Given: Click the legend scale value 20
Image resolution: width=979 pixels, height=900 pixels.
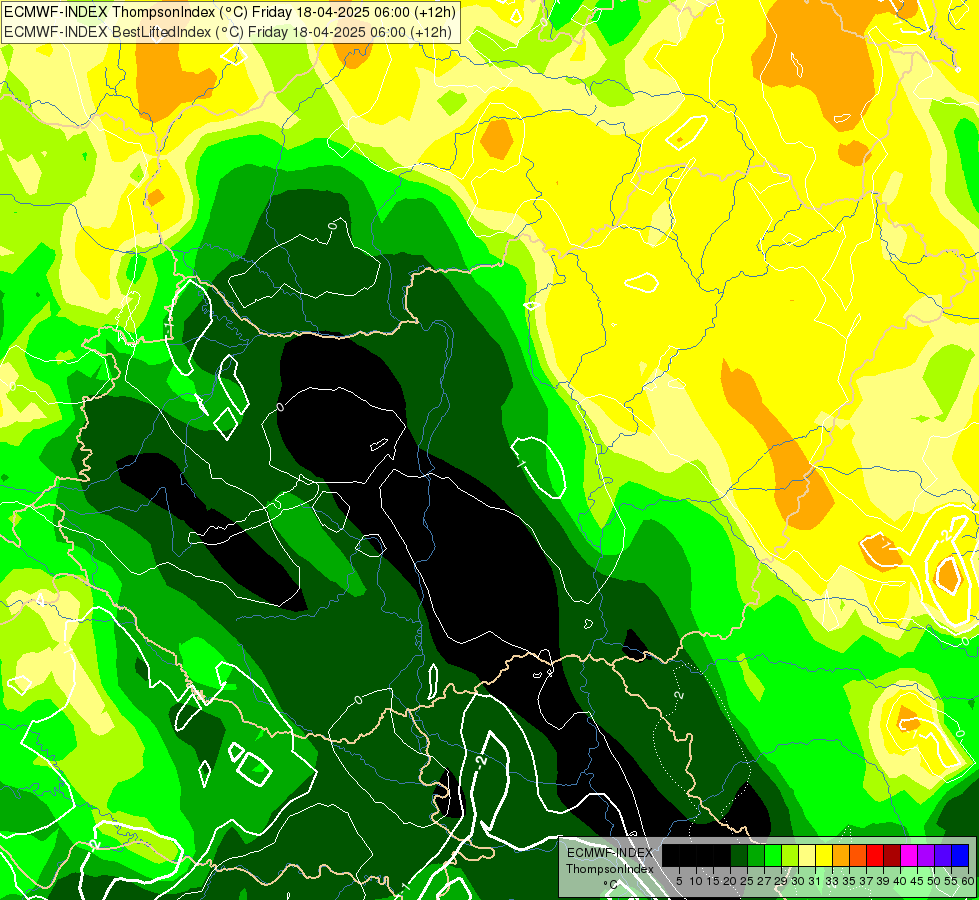Looking at the screenshot, I should coord(730,881).
